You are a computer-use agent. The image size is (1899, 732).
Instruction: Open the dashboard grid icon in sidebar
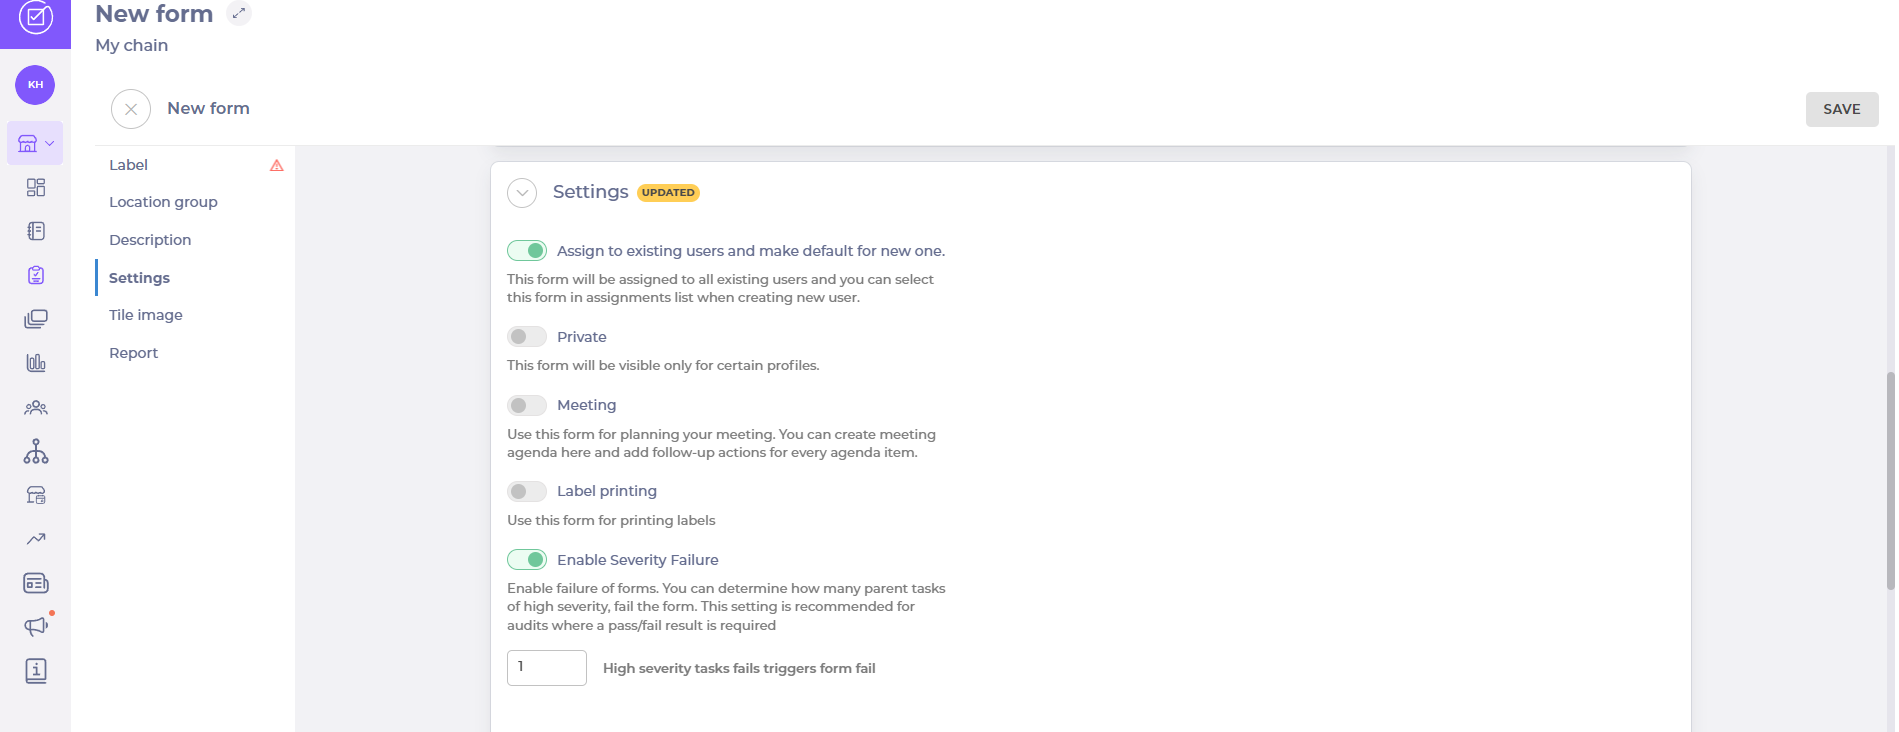(x=36, y=187)
